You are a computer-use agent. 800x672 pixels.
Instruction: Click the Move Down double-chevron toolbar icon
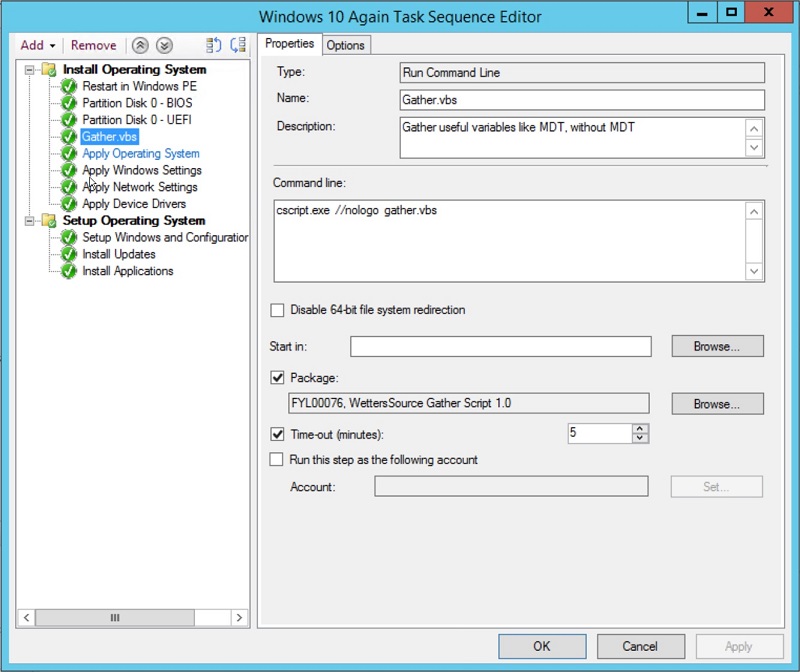click(x=164, y=45)
